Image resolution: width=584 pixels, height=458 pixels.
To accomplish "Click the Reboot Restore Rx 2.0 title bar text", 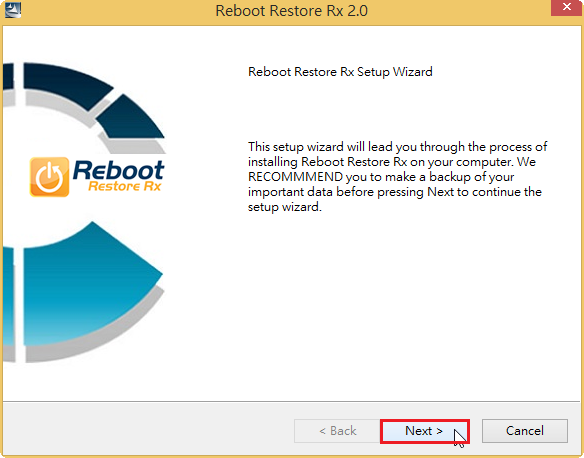I will [x=292, y=10].
